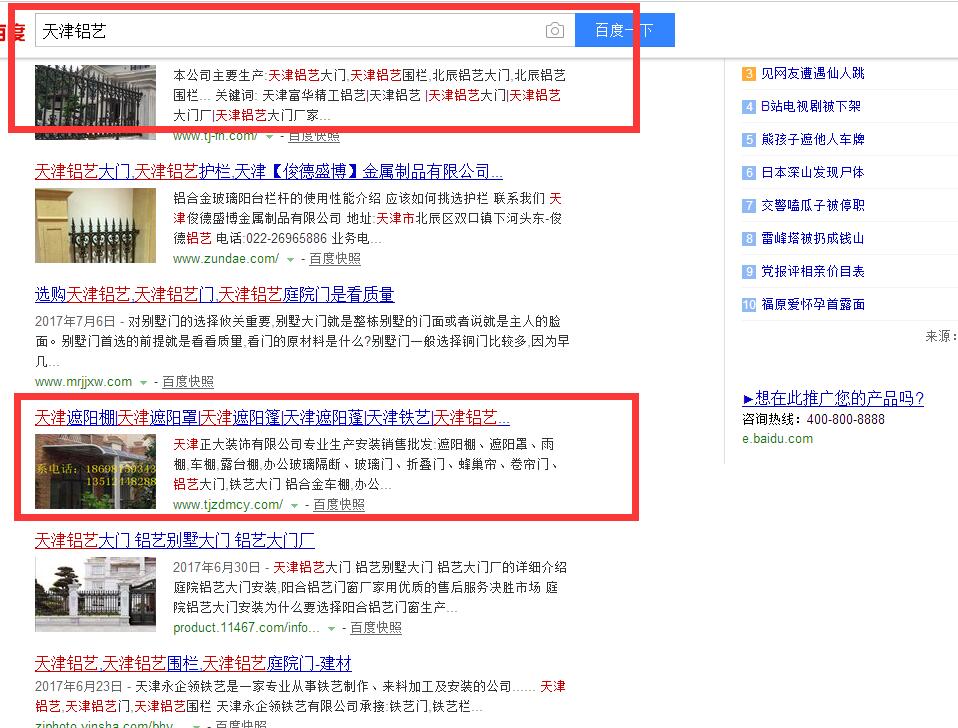Open 百度快照 for the www.mrjjxw.com result
Image resolution: width=958 pixels, height=728 pixels.
(188, 382)
